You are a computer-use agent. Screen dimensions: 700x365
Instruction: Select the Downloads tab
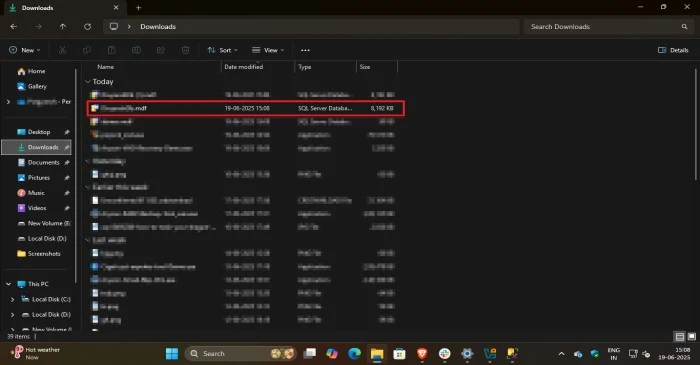click(64, 8)
